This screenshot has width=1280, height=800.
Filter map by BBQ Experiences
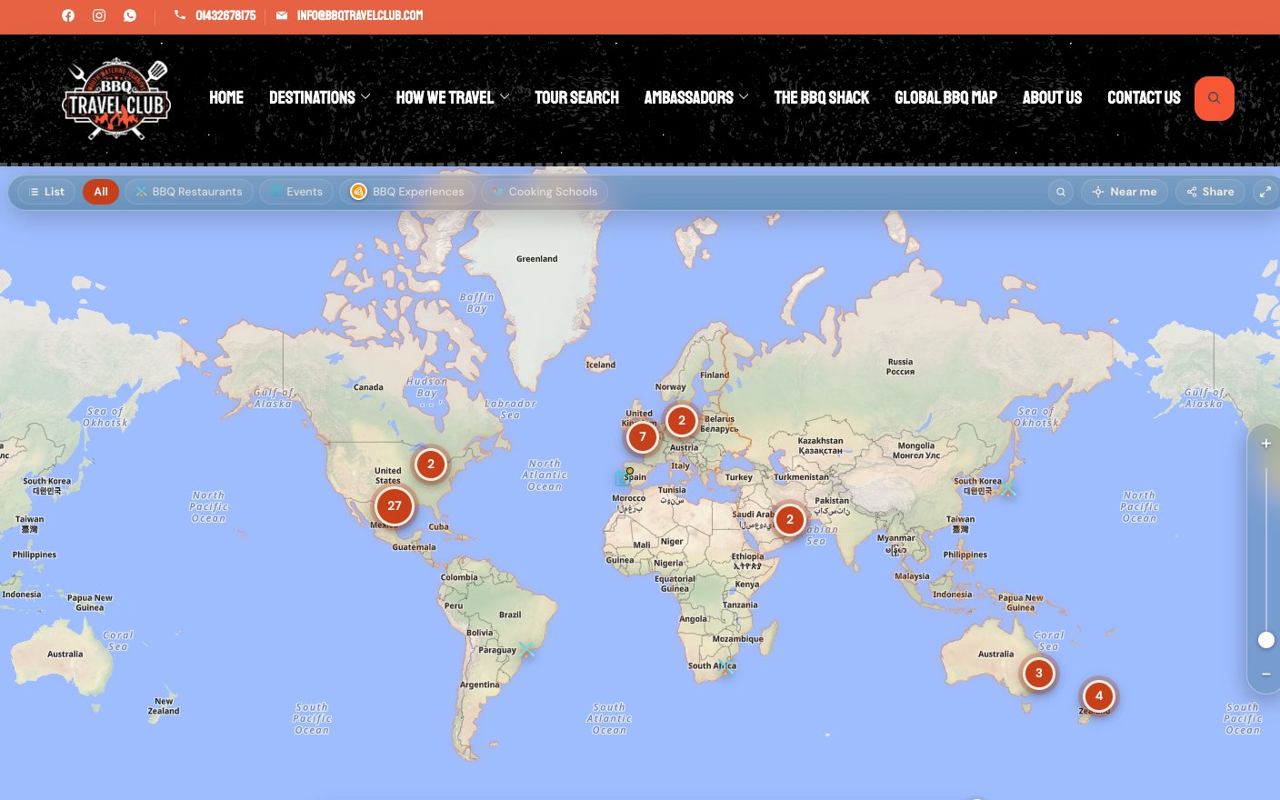point(407,192)
